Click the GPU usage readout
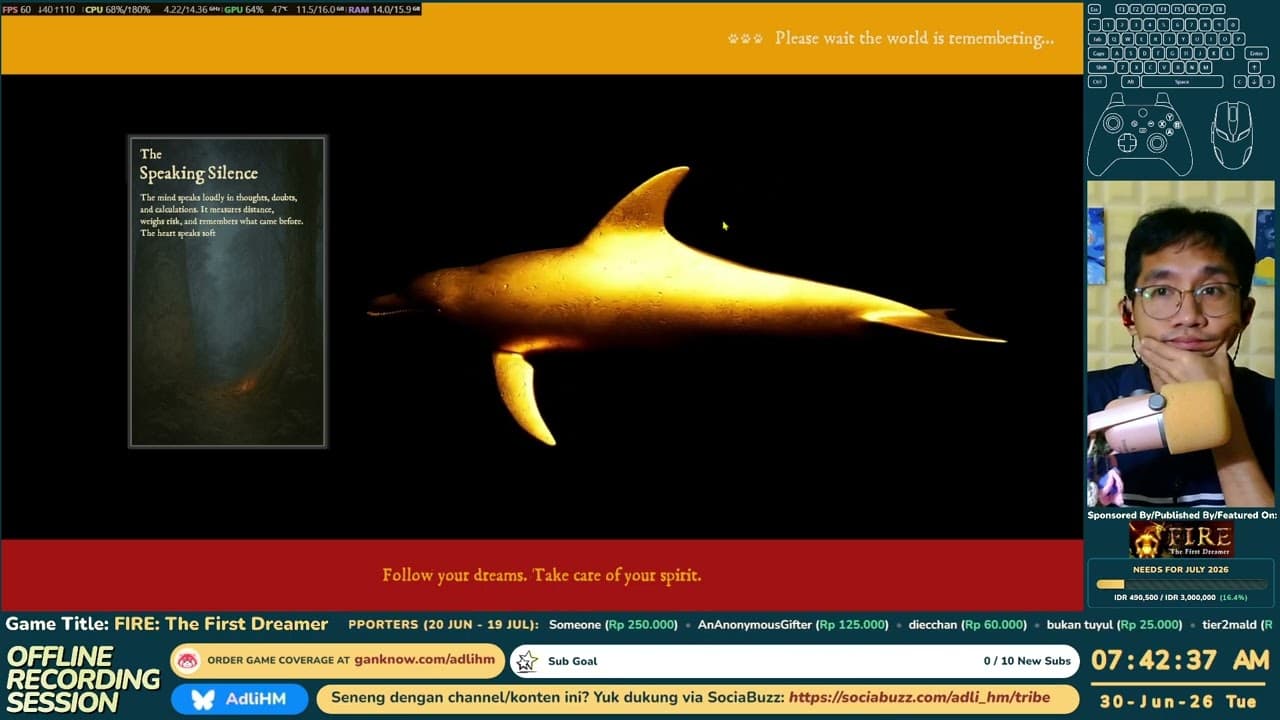 coord(243,9)
